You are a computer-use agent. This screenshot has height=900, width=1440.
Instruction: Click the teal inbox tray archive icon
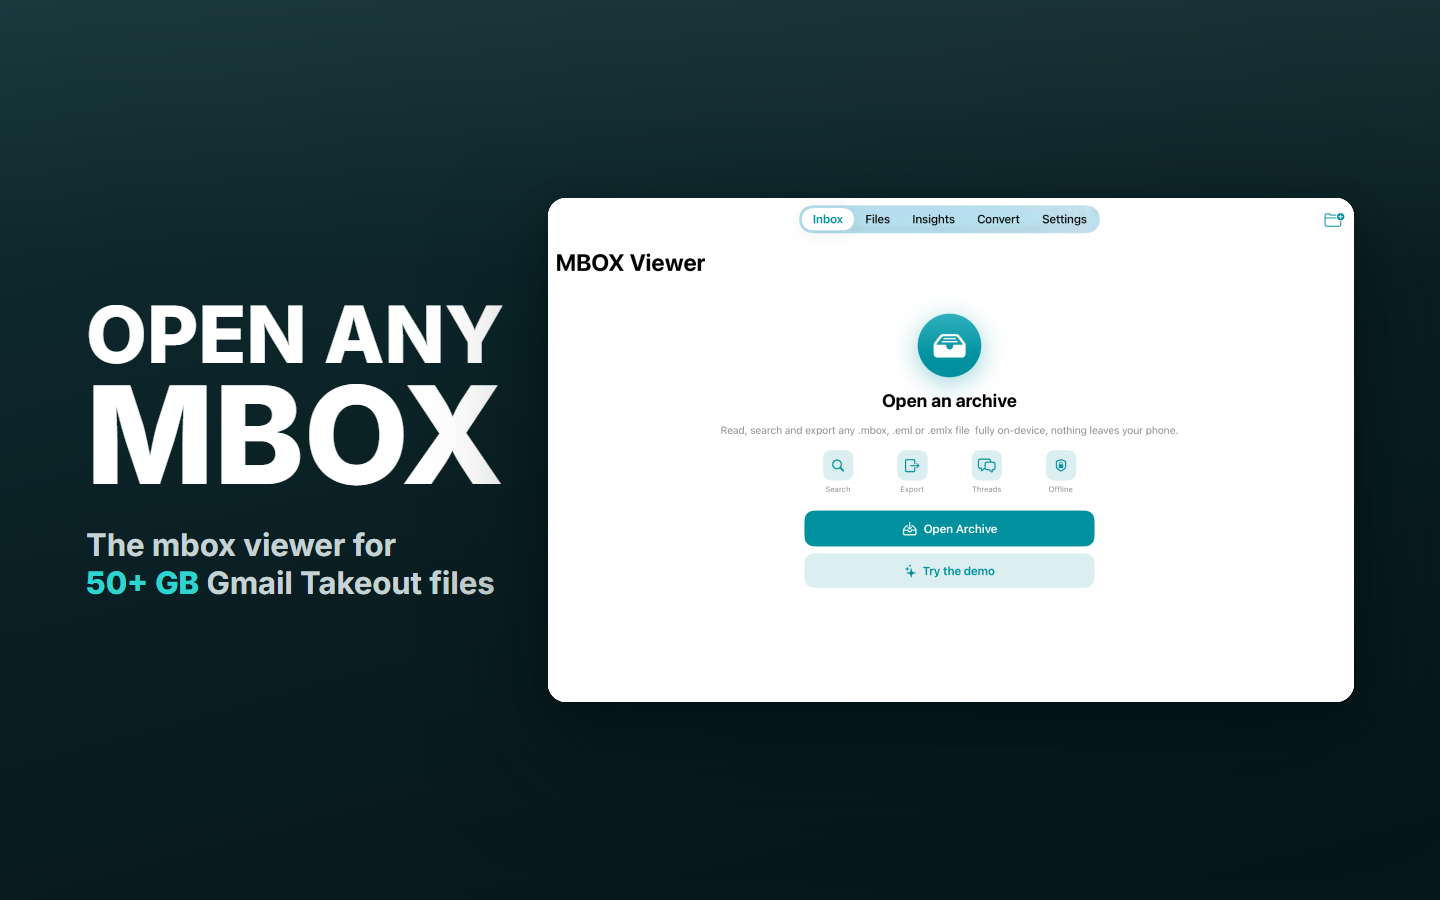tap(949, 345)
